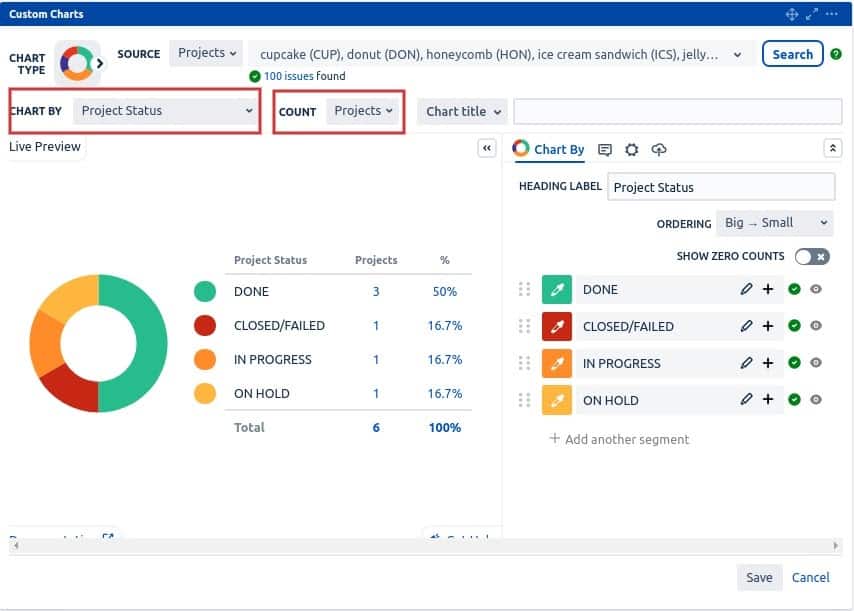854x611 pixels.
Task: Click the green help question mark icon
Action: click(x=836, y=54)
